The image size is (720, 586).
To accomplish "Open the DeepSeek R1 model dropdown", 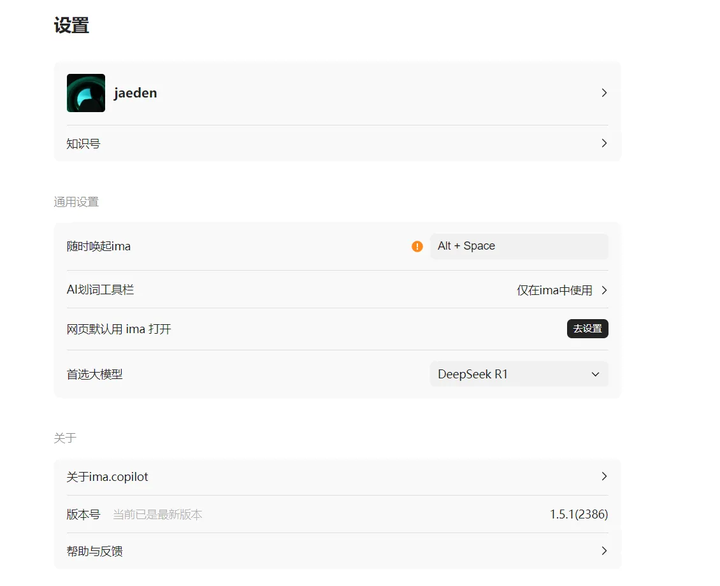I will point(519,374).
